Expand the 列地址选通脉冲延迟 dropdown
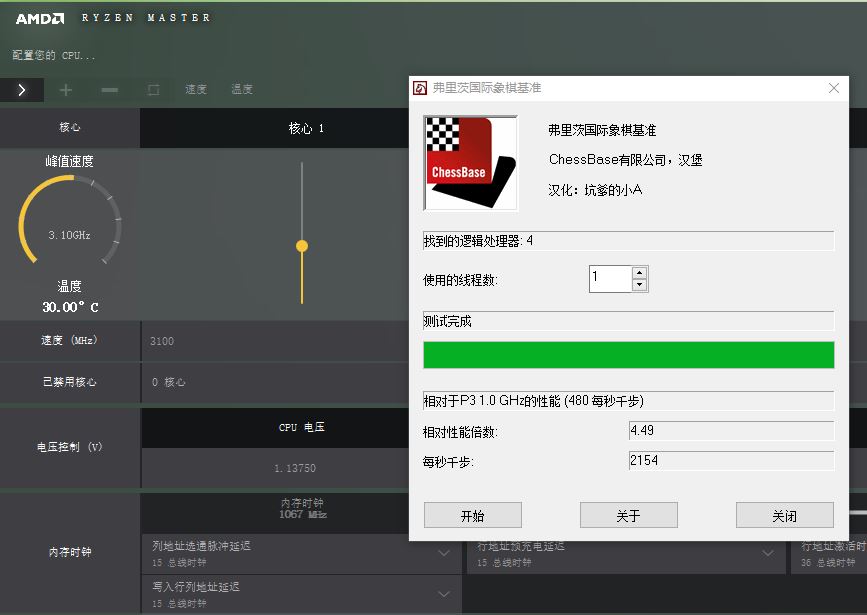 [x=444, y=552]
